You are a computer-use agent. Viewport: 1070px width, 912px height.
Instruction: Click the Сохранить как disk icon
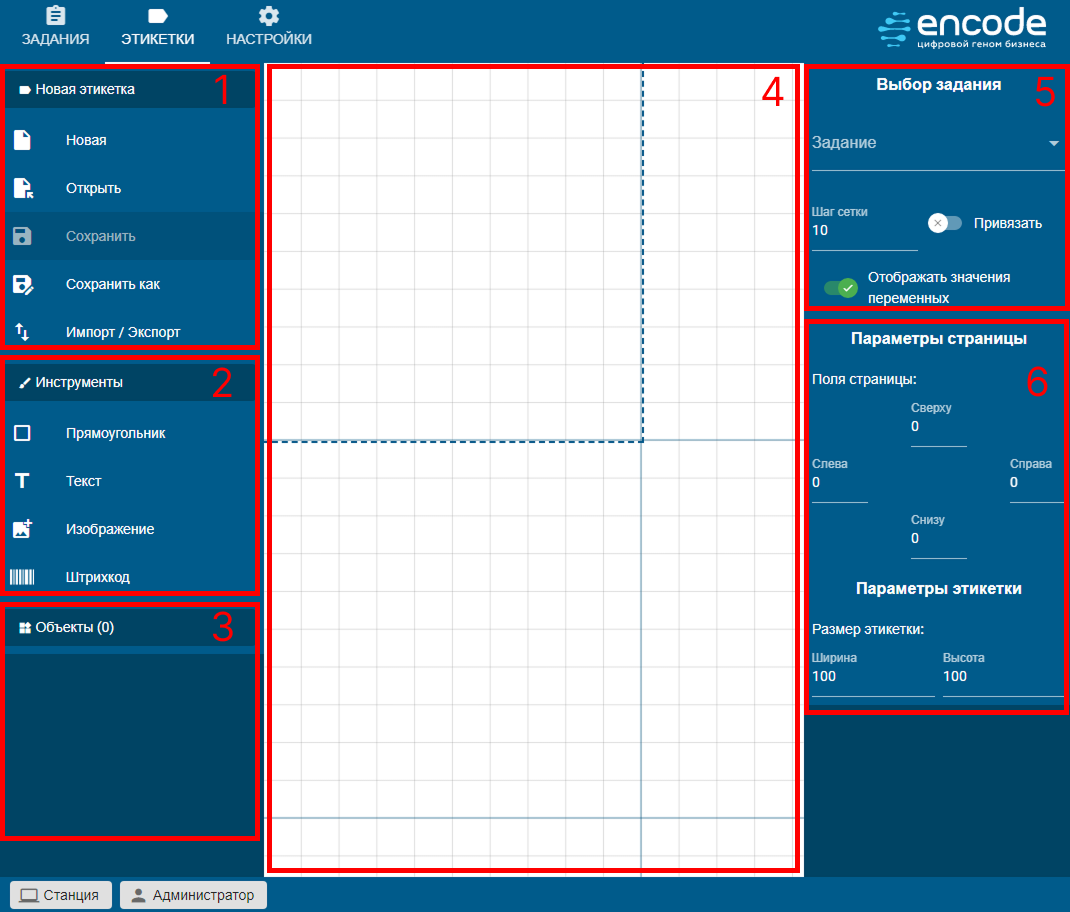click(x=22, y=284)
